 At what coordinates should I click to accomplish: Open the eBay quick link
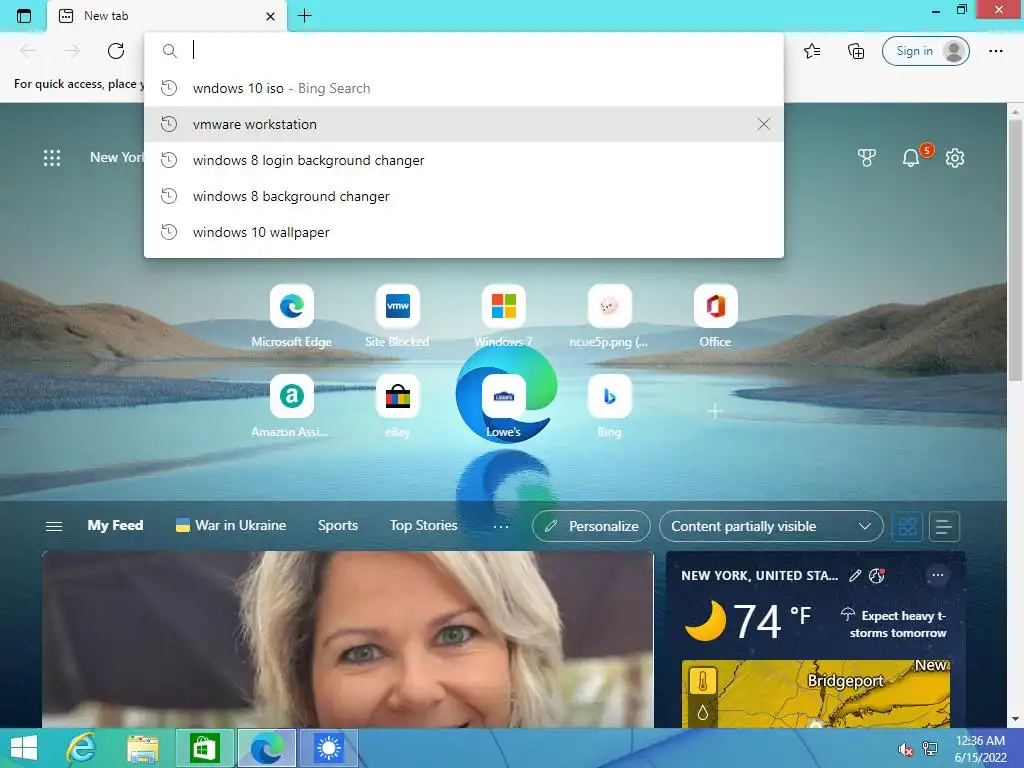click(397, 407)
